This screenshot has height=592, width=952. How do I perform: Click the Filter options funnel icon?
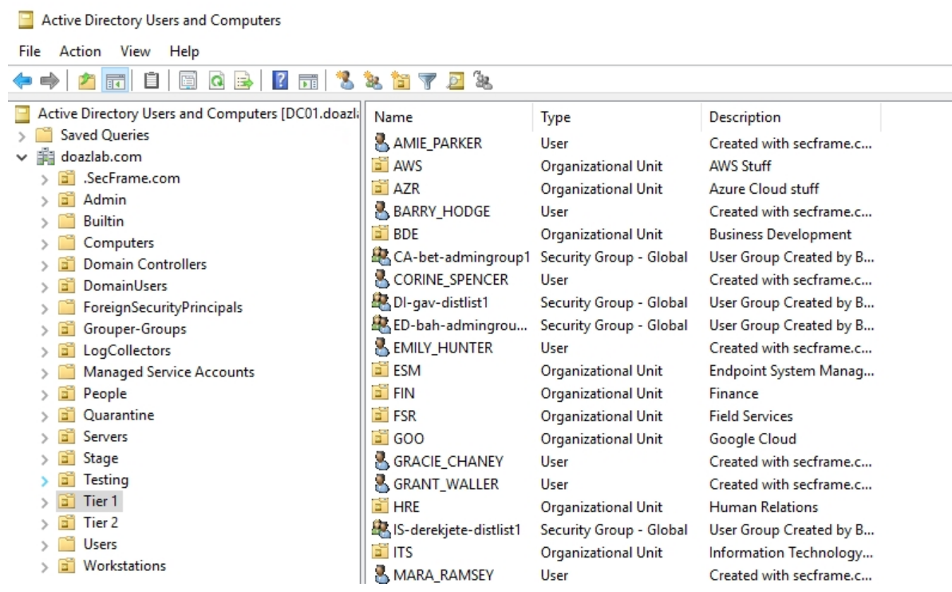(x=428, y=81)
